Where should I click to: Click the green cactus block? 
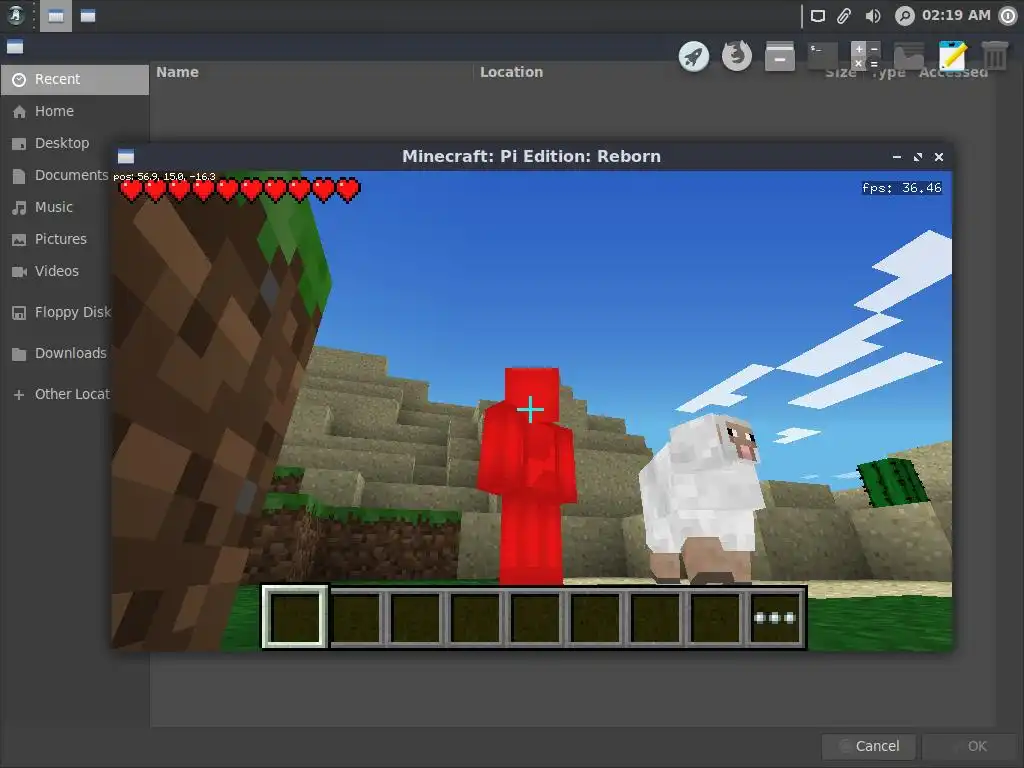892,483
